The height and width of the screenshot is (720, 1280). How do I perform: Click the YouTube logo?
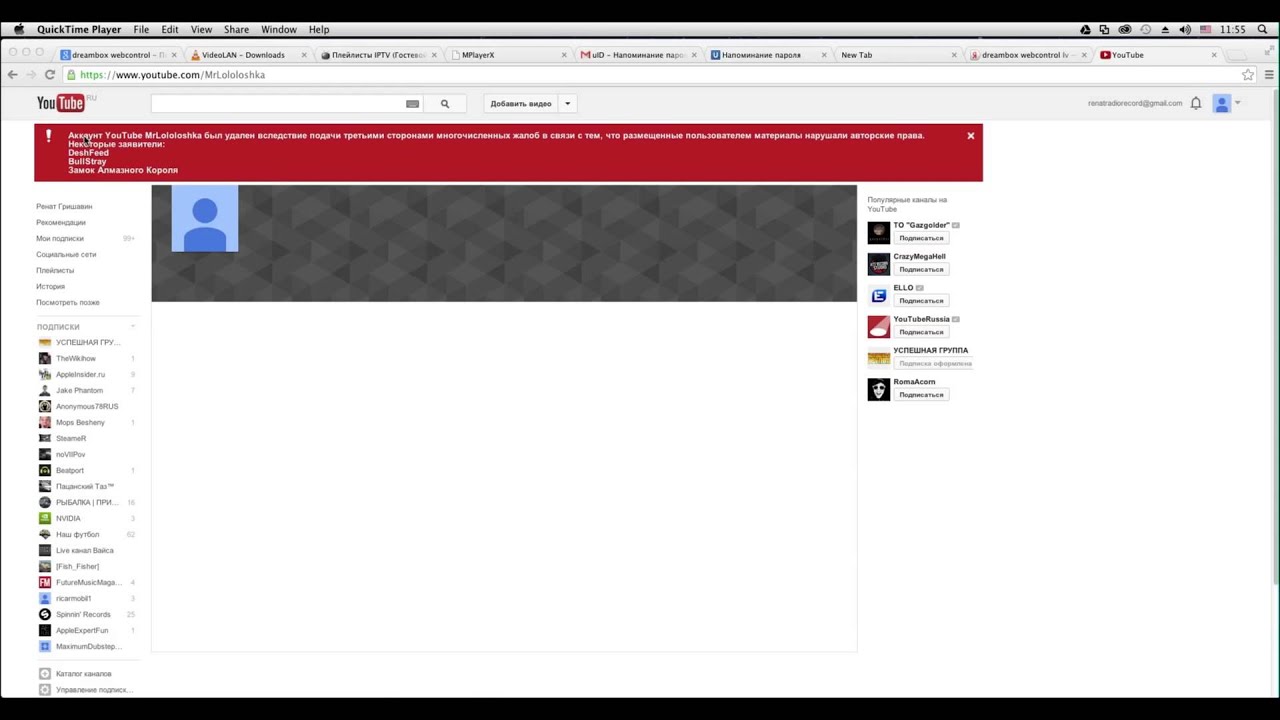click(61, 103)
